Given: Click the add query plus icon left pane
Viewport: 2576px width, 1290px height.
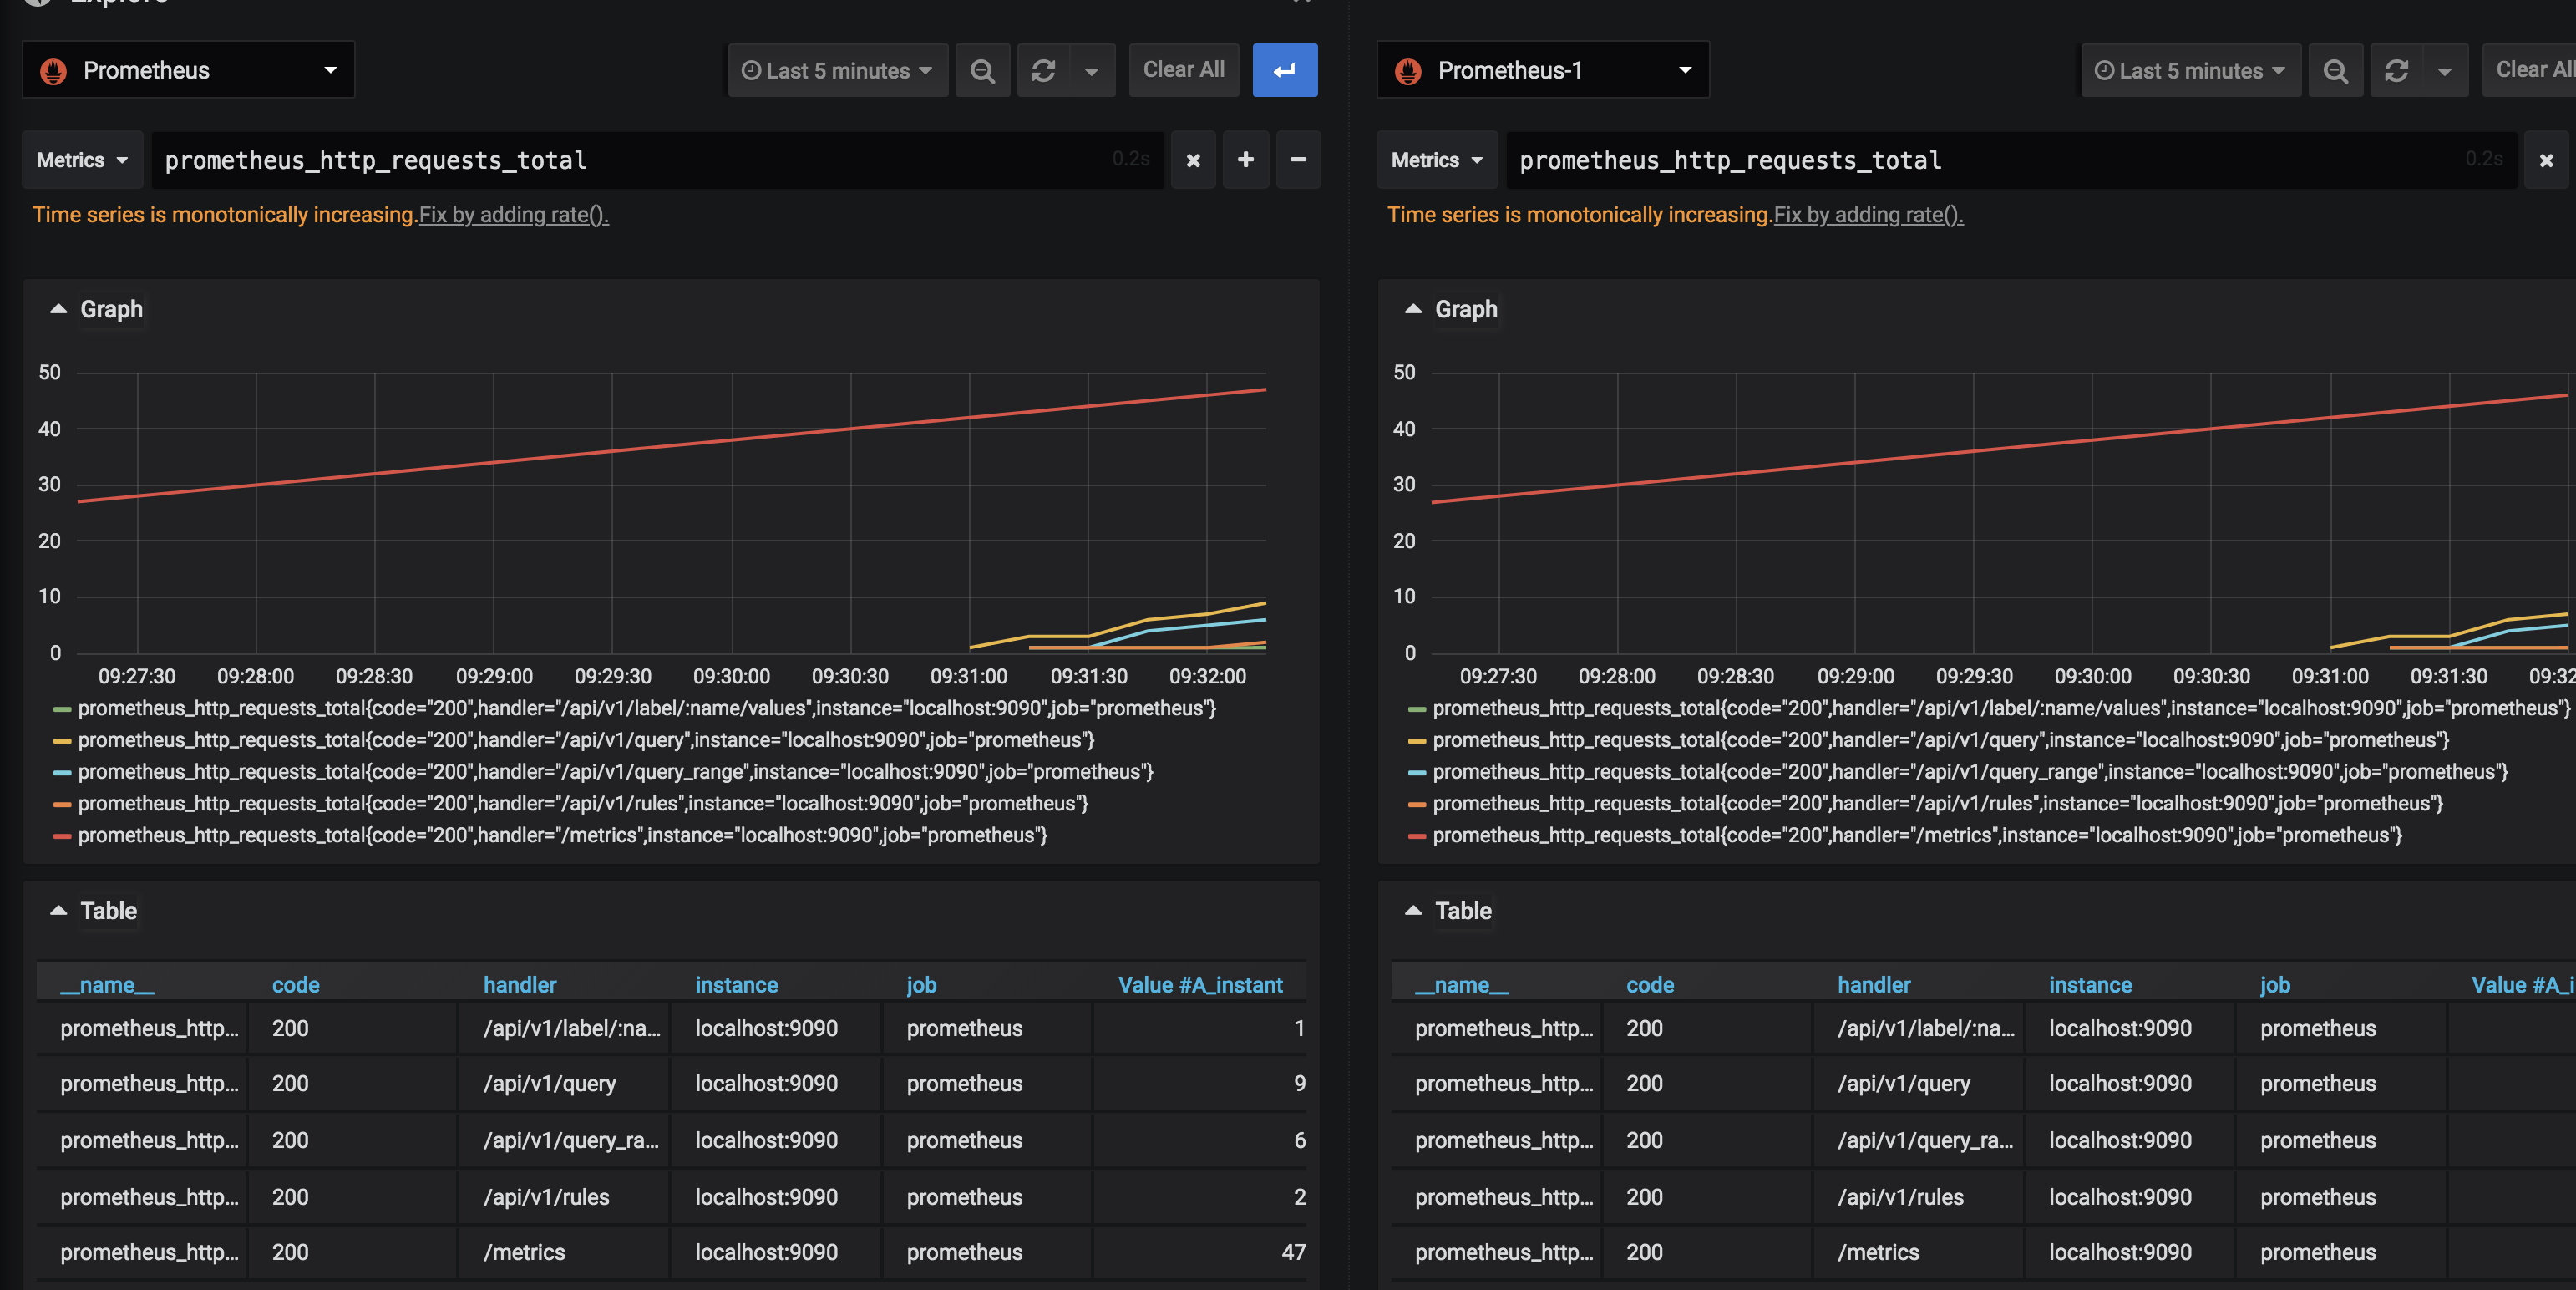Looking at the screenshot, I should coord(1245,160).
